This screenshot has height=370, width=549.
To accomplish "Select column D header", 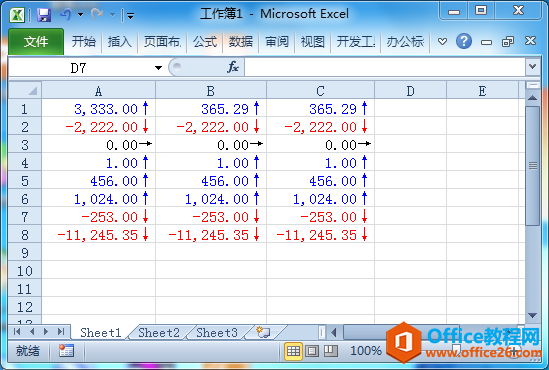I will tap(410, 91).
